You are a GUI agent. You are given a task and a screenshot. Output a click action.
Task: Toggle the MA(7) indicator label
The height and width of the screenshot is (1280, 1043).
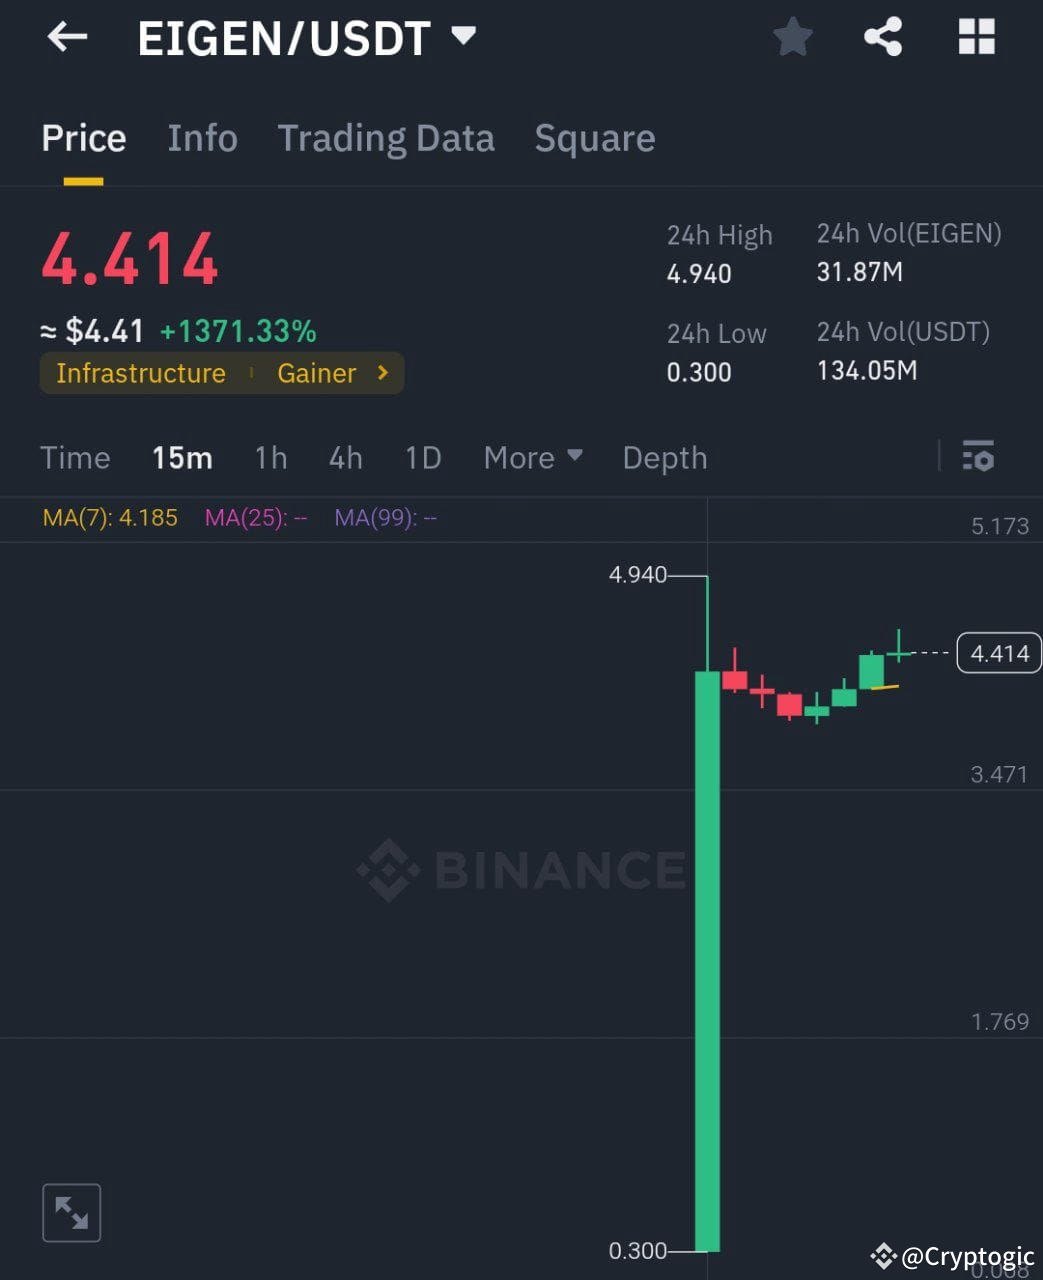110,518
